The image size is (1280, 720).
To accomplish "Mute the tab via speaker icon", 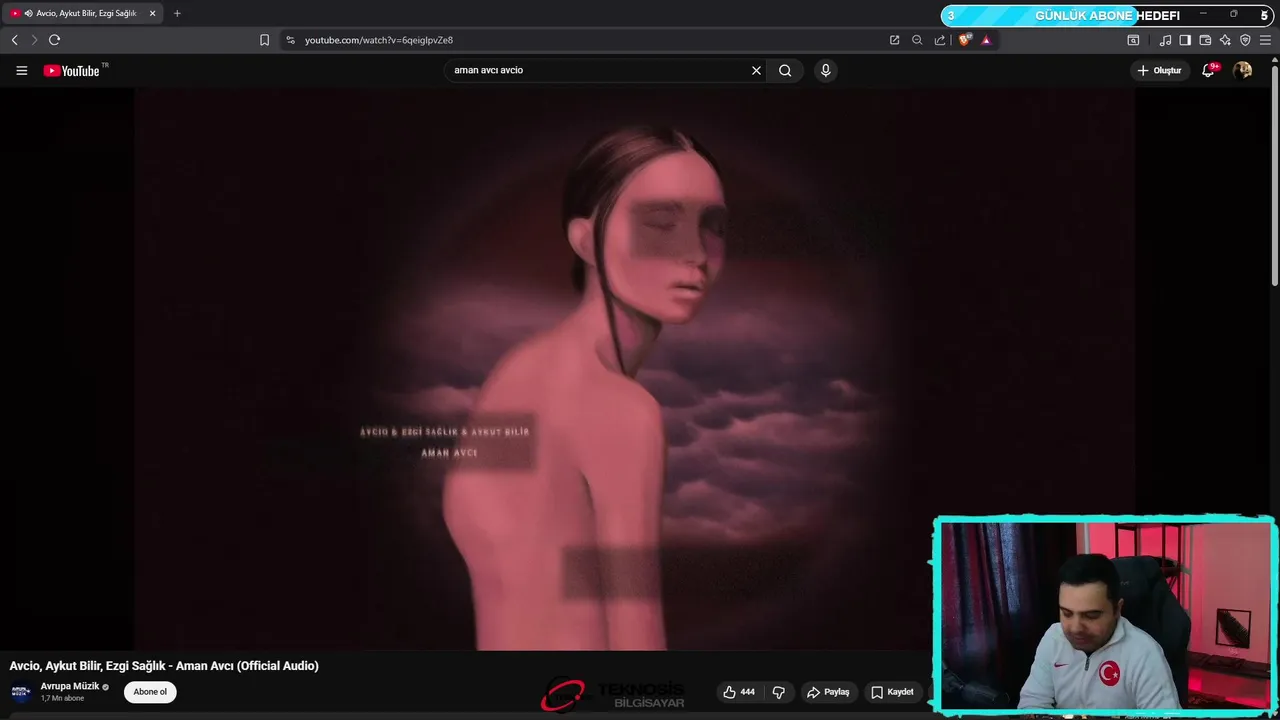I will (28, 13).
